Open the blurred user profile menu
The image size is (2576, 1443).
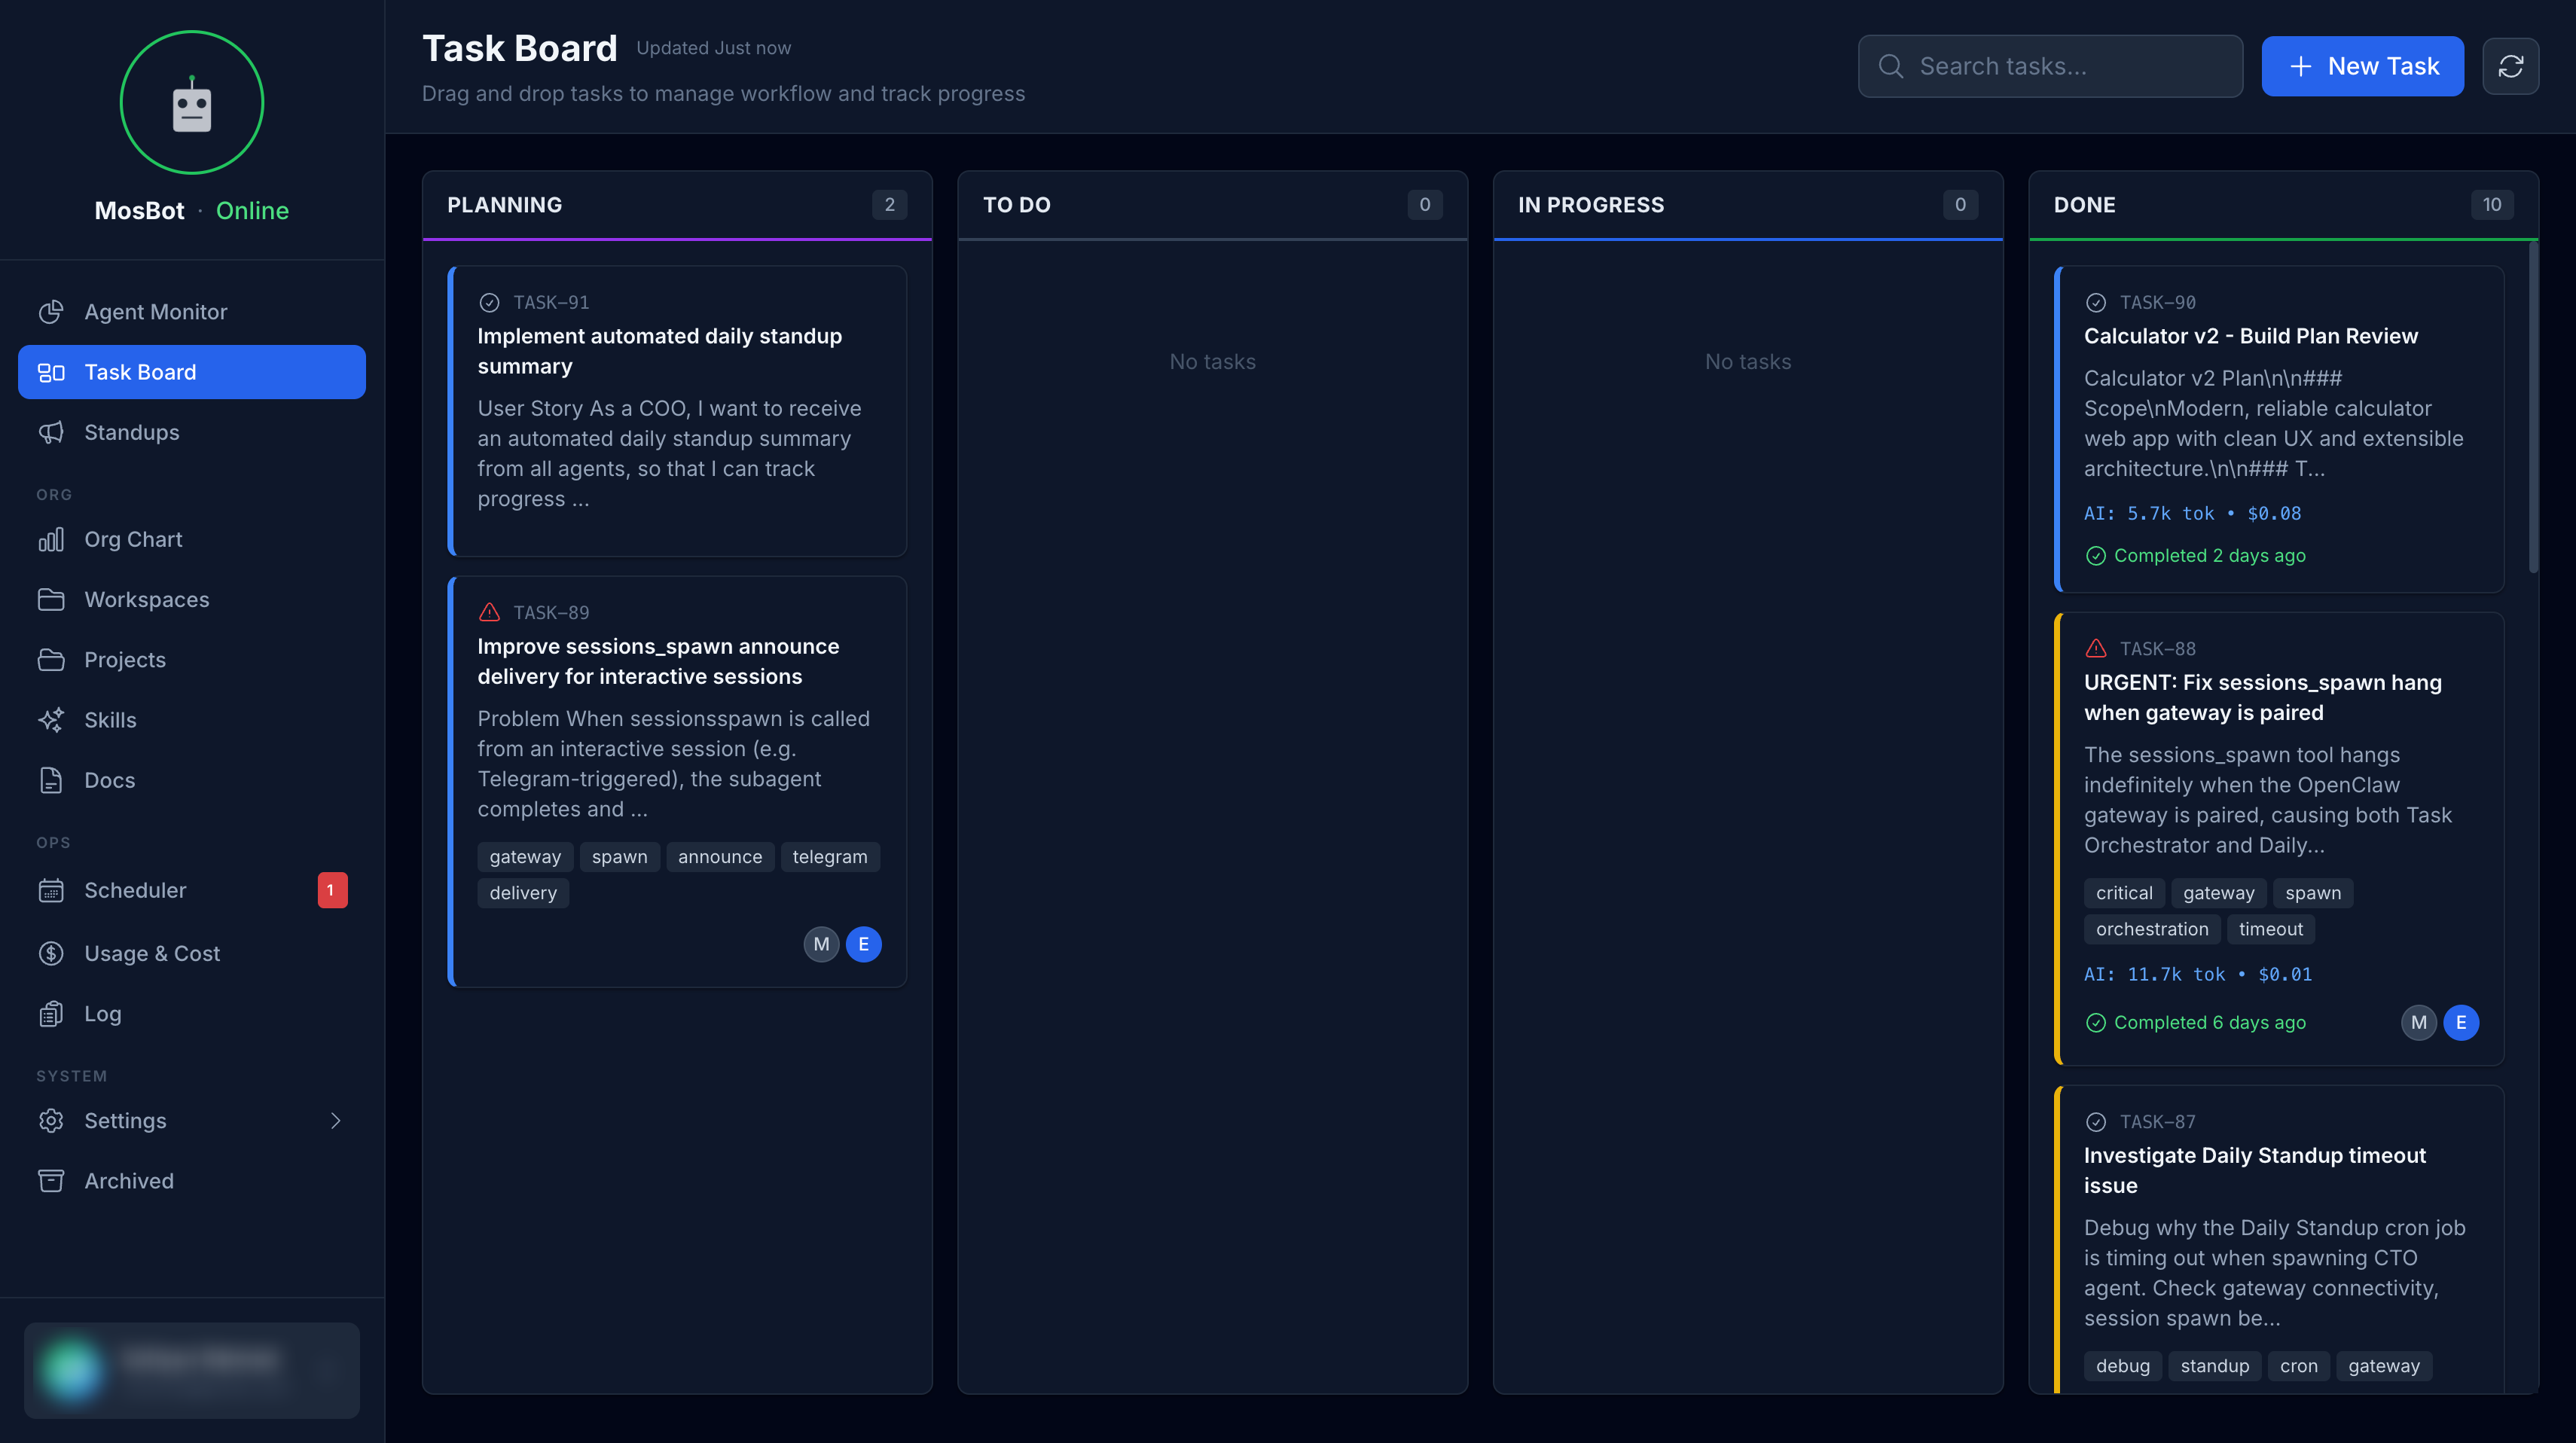(192, 1369)
